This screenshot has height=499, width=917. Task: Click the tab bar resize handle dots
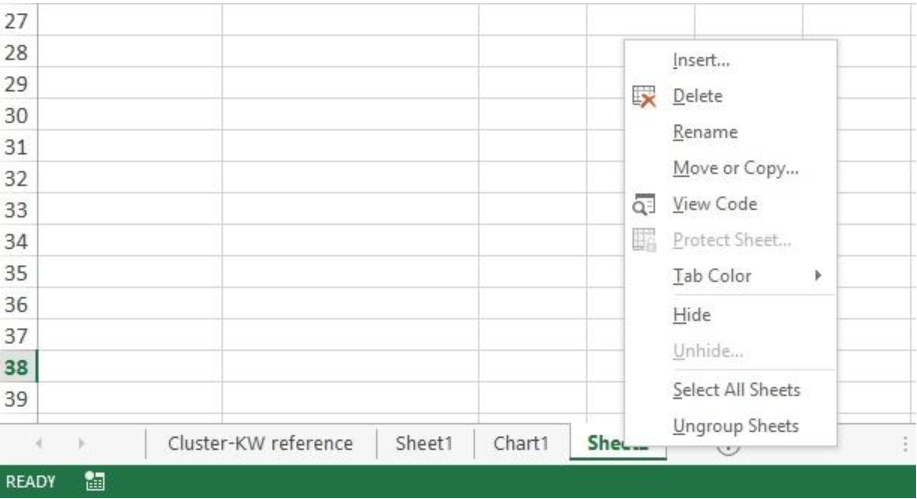(905, 444)
